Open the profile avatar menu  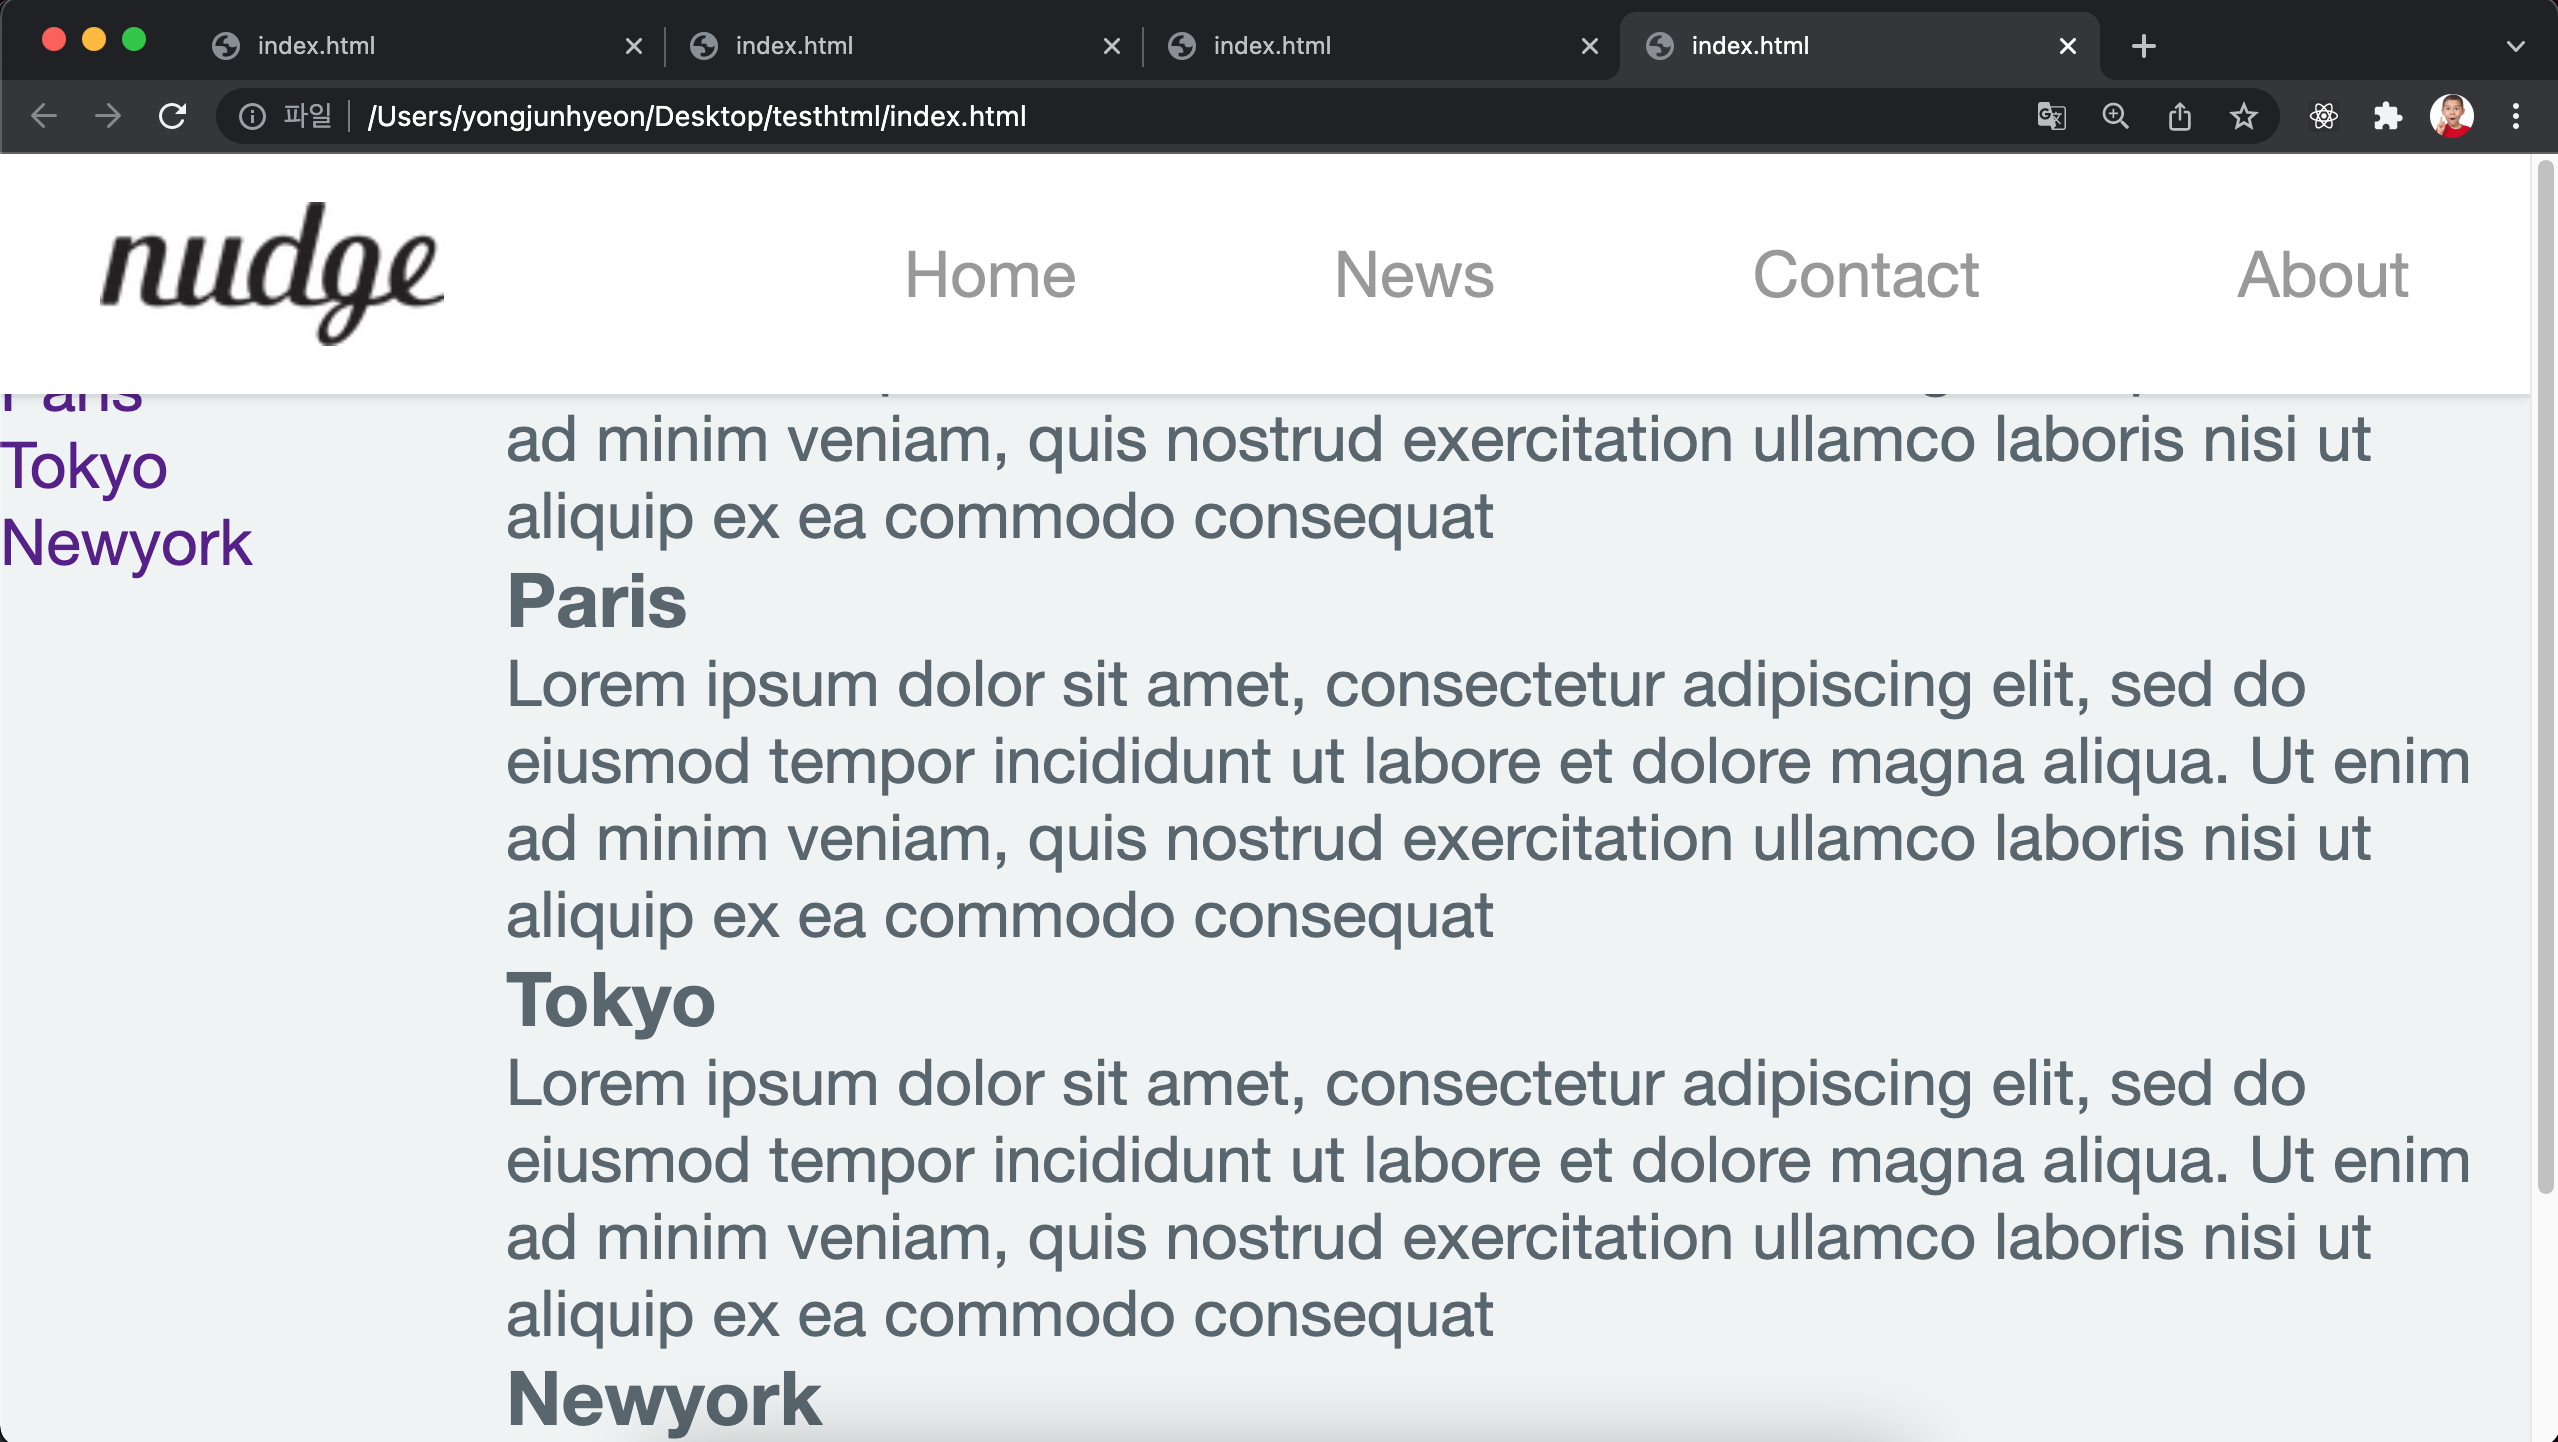(x=2452, y=116)
